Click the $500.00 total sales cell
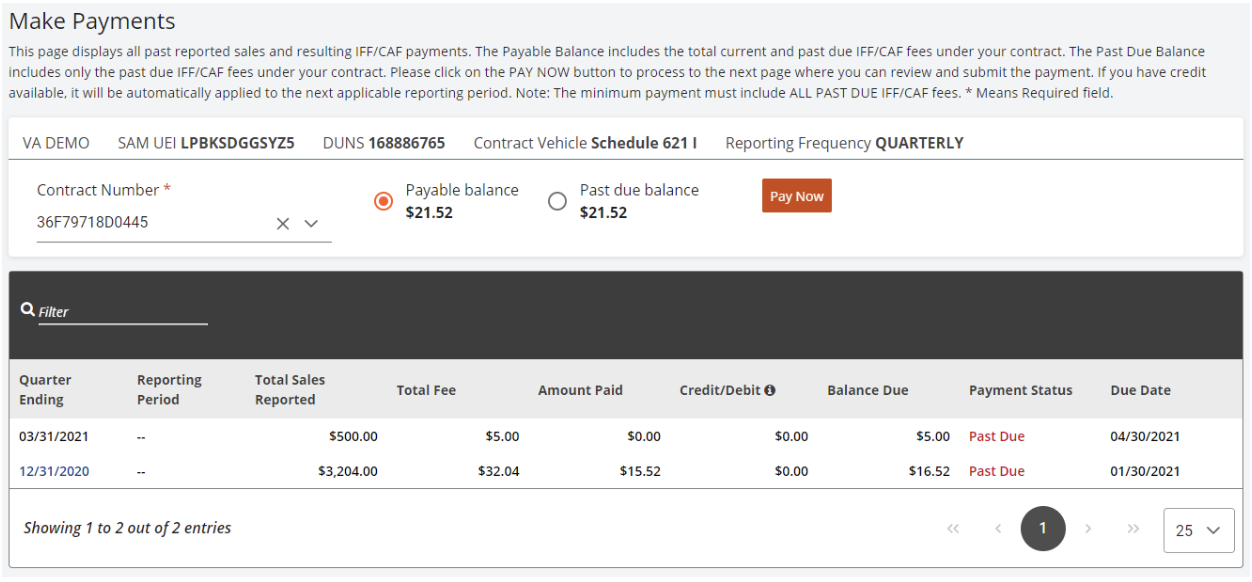Image resolution: width=1252 pixels, height=582 pixels. 353,436
